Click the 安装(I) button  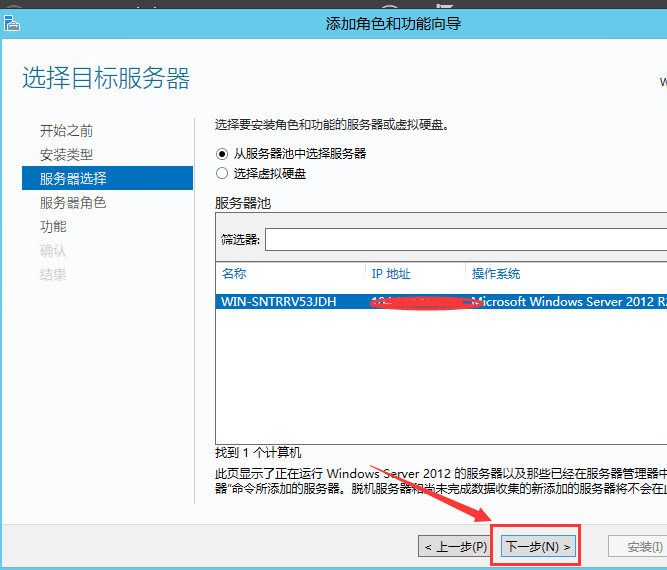(x=638, y=547)
